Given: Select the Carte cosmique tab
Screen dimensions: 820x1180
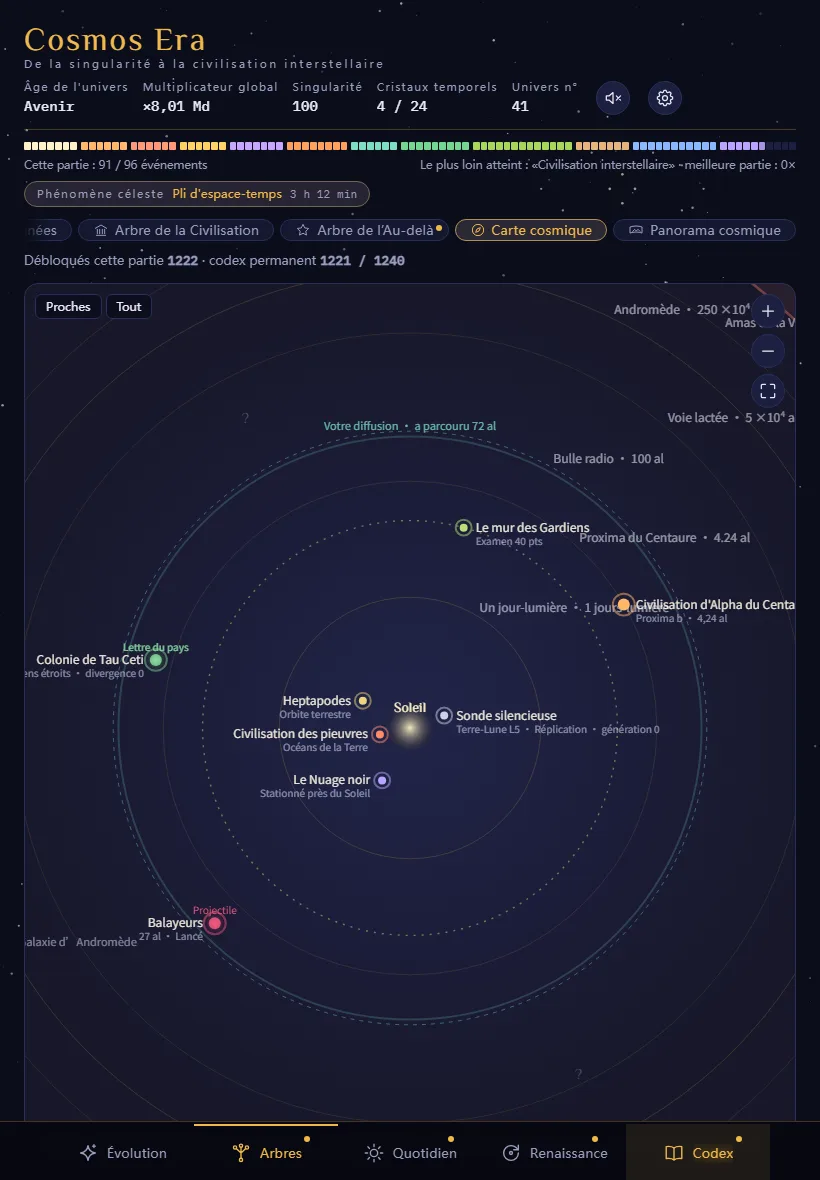Looking at the screenshot, I should coord(531,230).
